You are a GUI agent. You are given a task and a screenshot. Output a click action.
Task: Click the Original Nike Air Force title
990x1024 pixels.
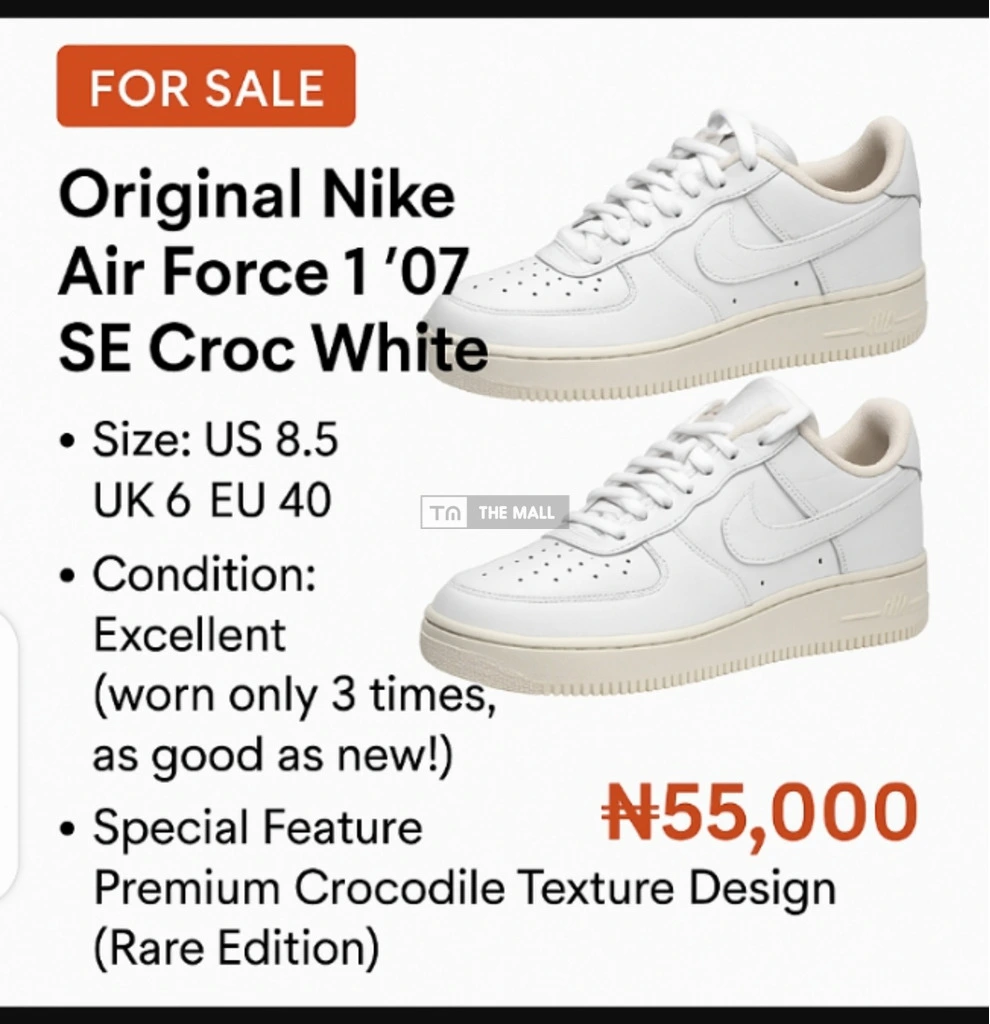pyautogui.click(x=273, y=270)
